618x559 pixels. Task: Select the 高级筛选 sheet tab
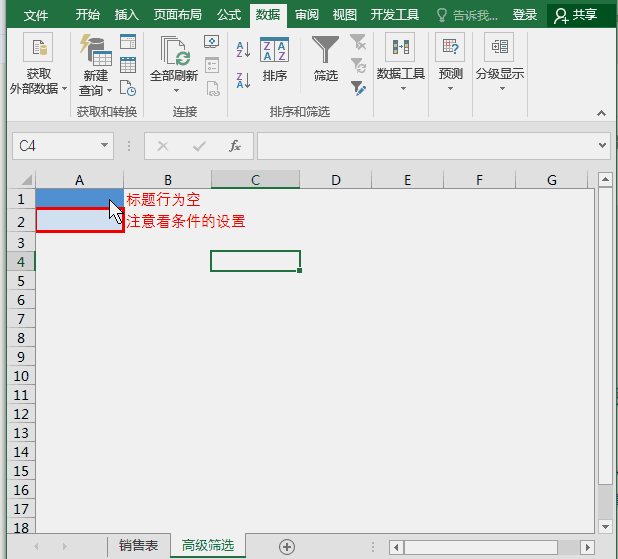tap(208, 546)
